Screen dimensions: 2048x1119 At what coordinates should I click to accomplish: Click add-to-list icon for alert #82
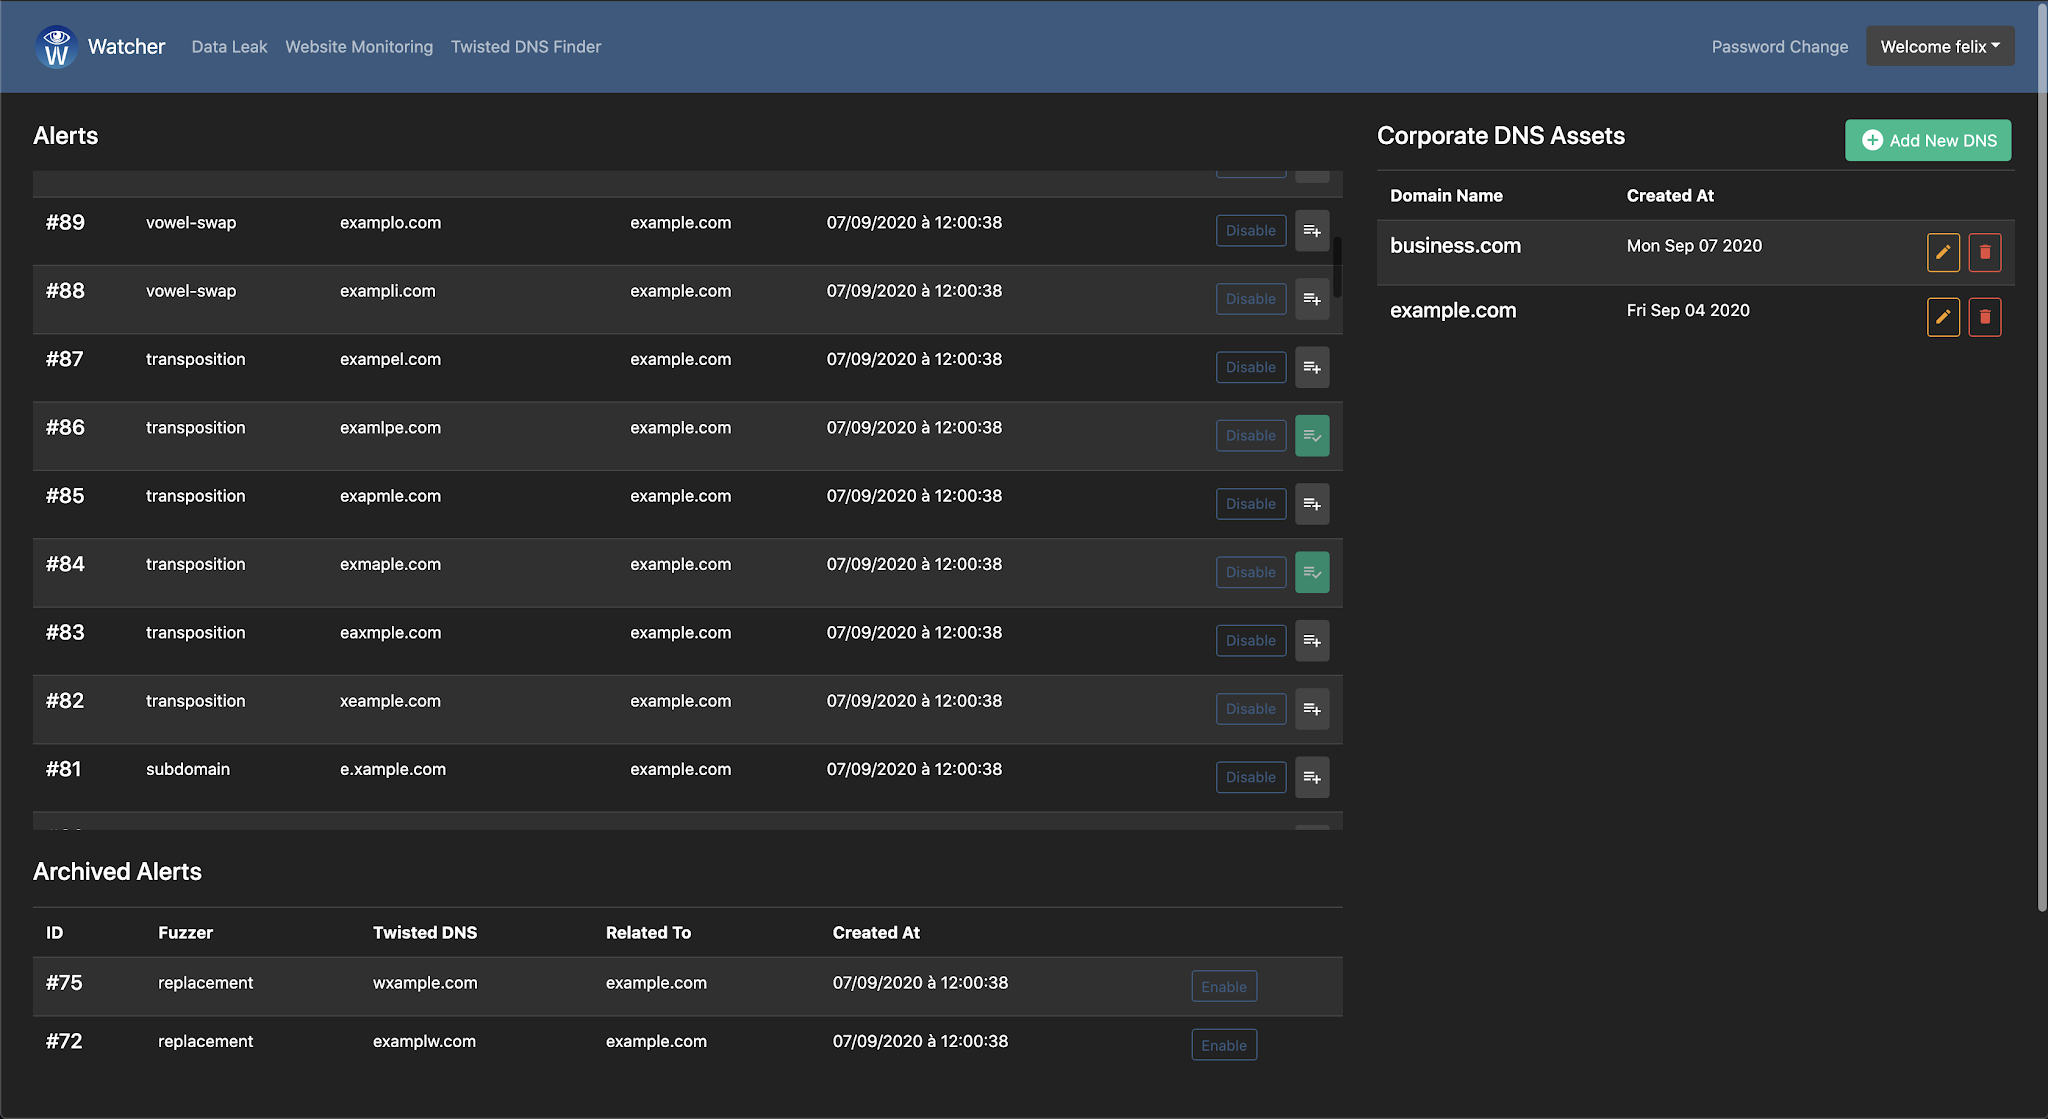coord(1312,709)
